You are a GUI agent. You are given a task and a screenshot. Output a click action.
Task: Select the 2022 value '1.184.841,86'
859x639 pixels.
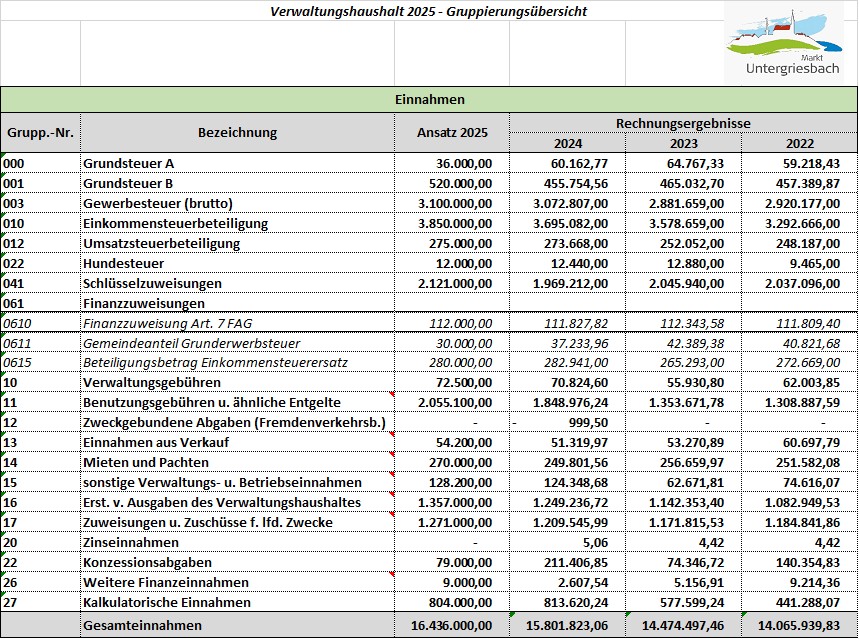[803, 523]
